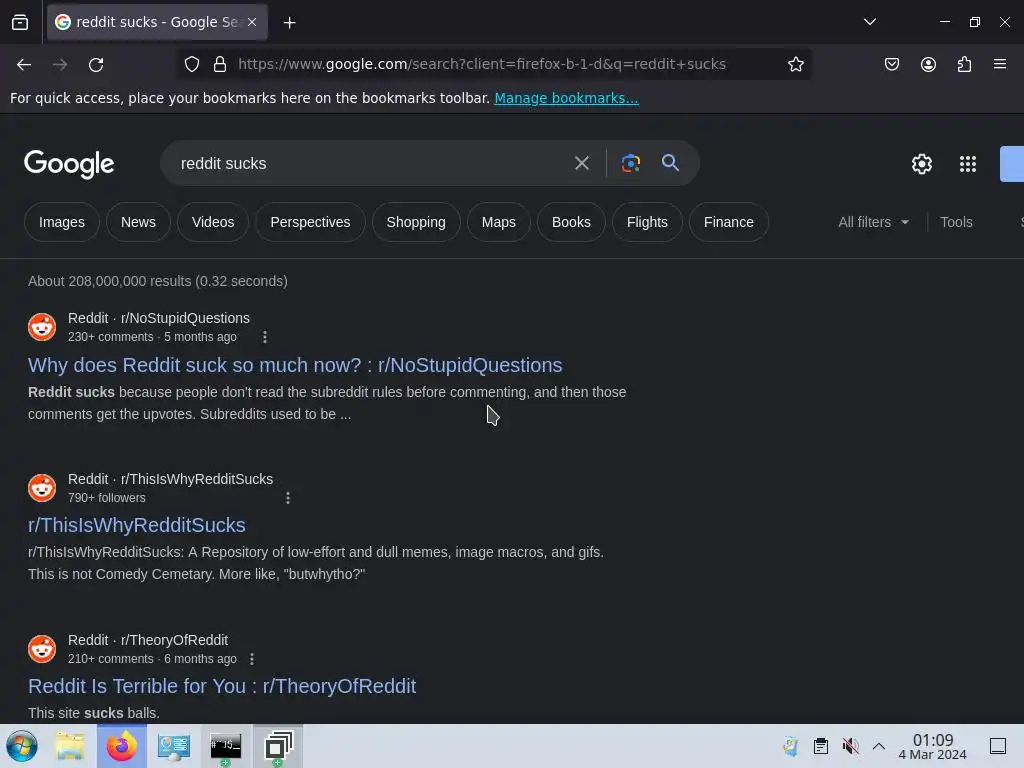This screenshot has width=1024, height=768.
Task: Expand hidden system tray icons
Action: pyautogui.click(x=879, y=746)
